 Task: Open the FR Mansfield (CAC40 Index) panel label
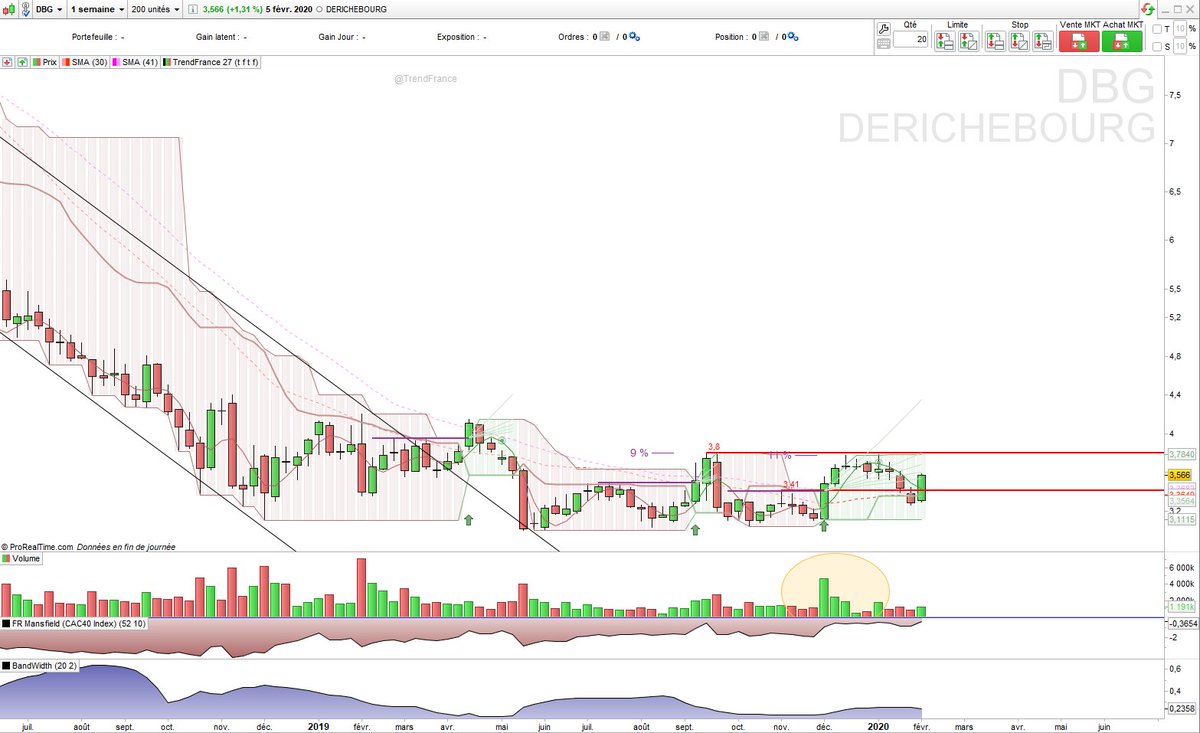(x=73, y=623)
